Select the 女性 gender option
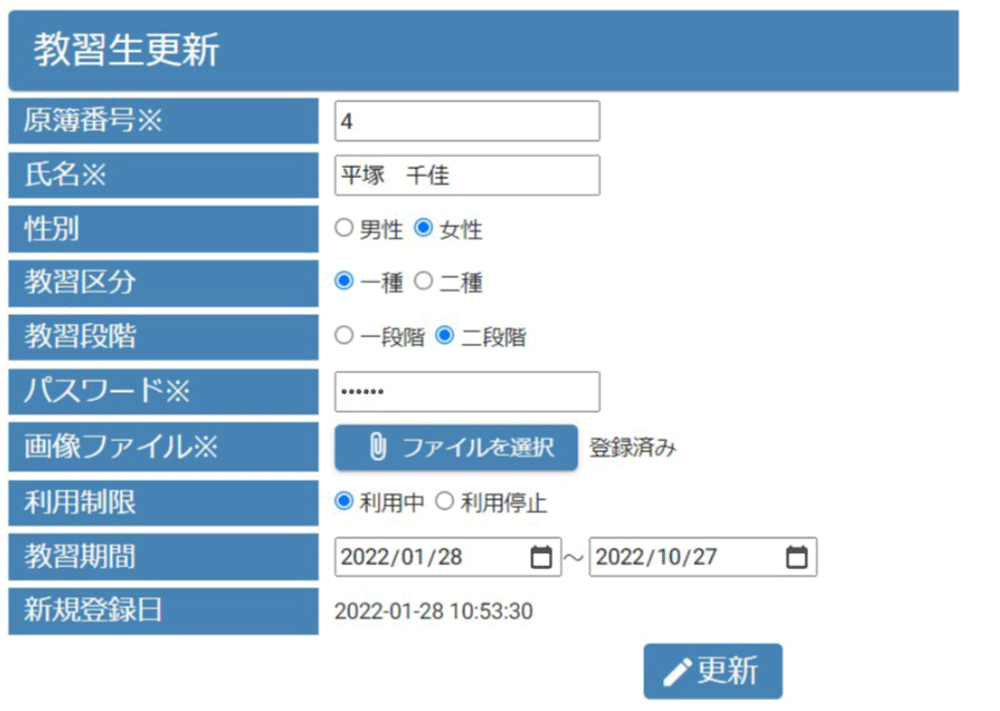 423,229
